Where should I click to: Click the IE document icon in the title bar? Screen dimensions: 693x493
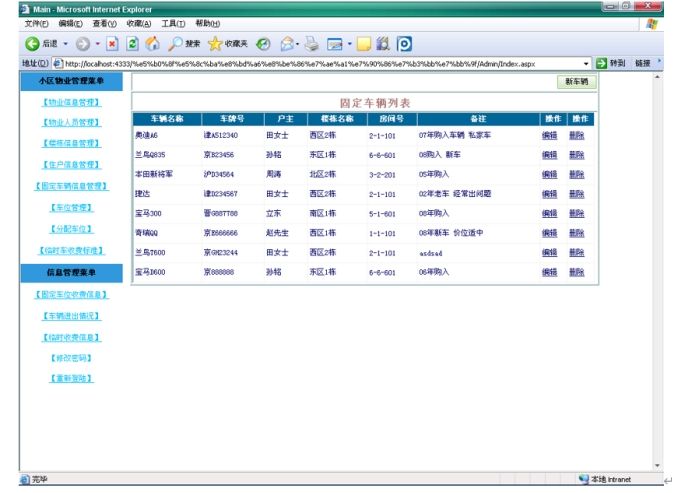pyautogui.click(x=25, y=9)
